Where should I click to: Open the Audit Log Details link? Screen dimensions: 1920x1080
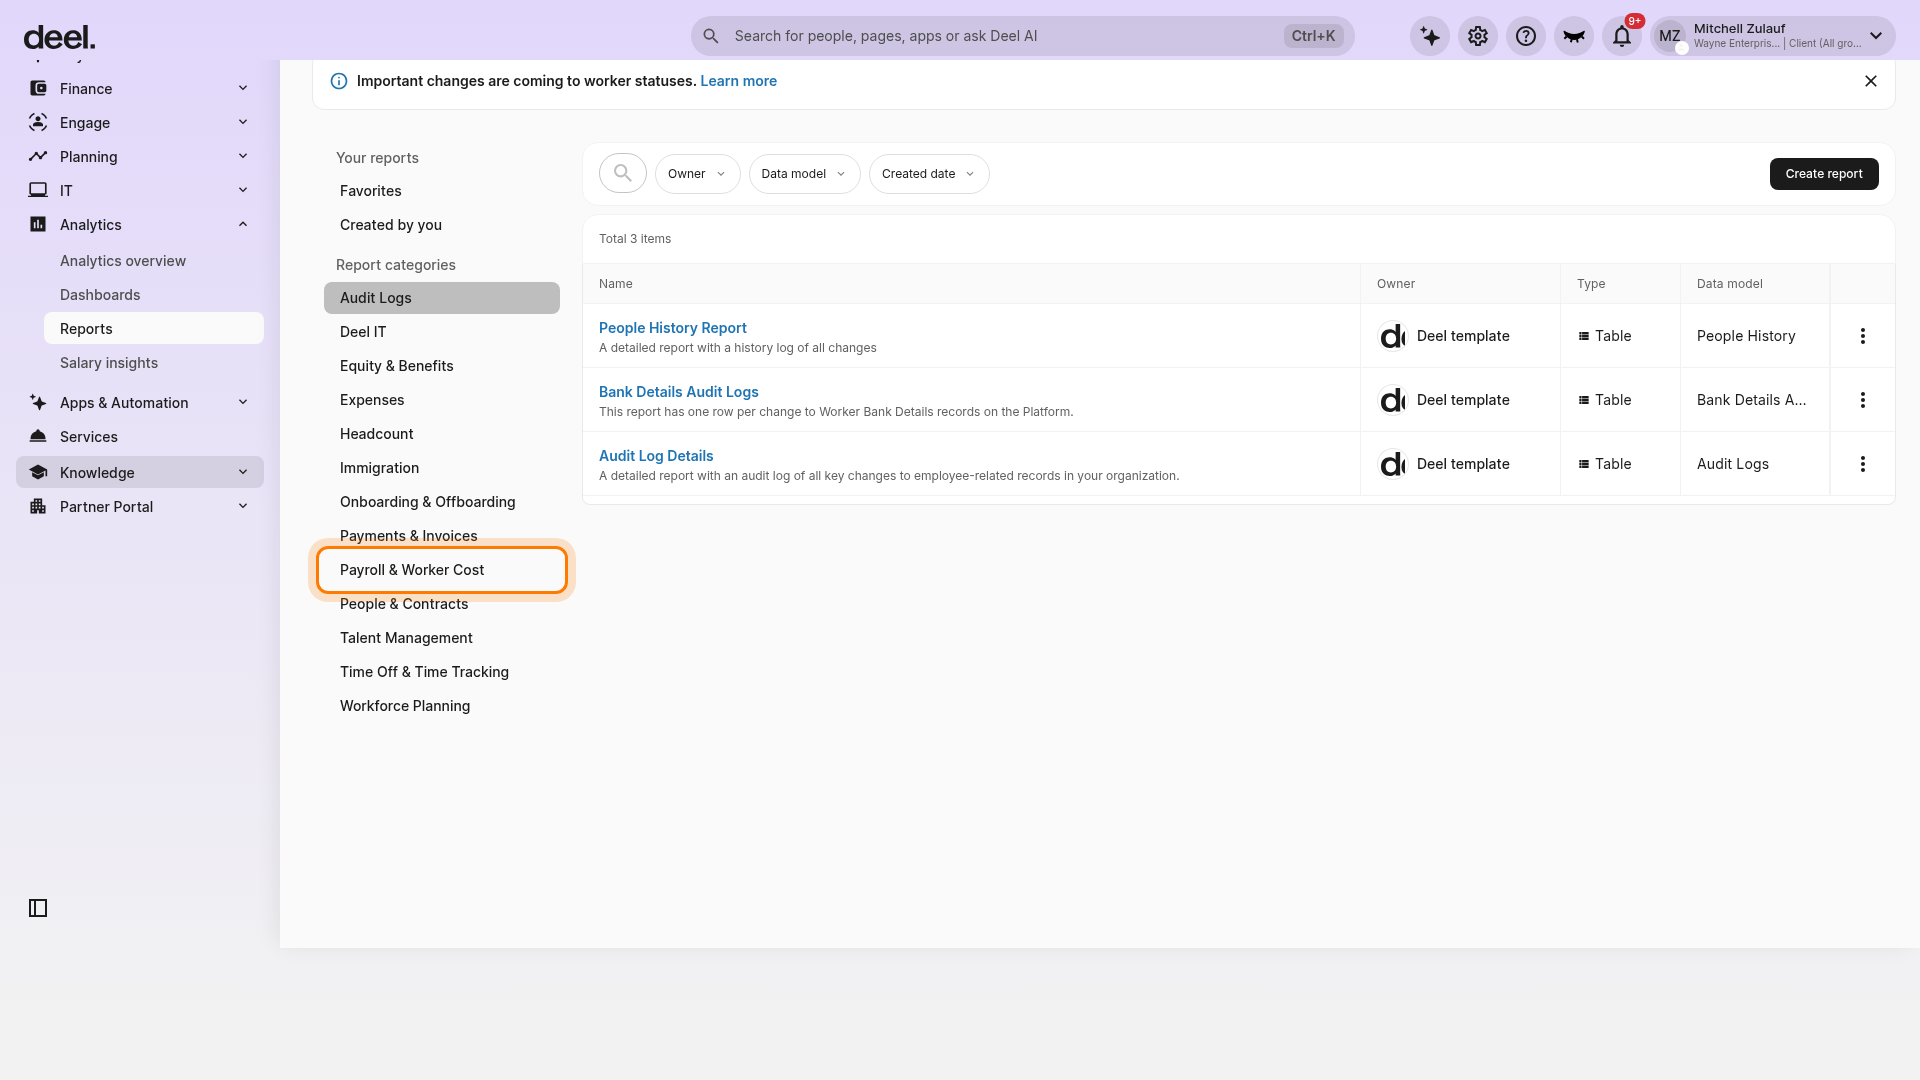(x=656, y=456)
